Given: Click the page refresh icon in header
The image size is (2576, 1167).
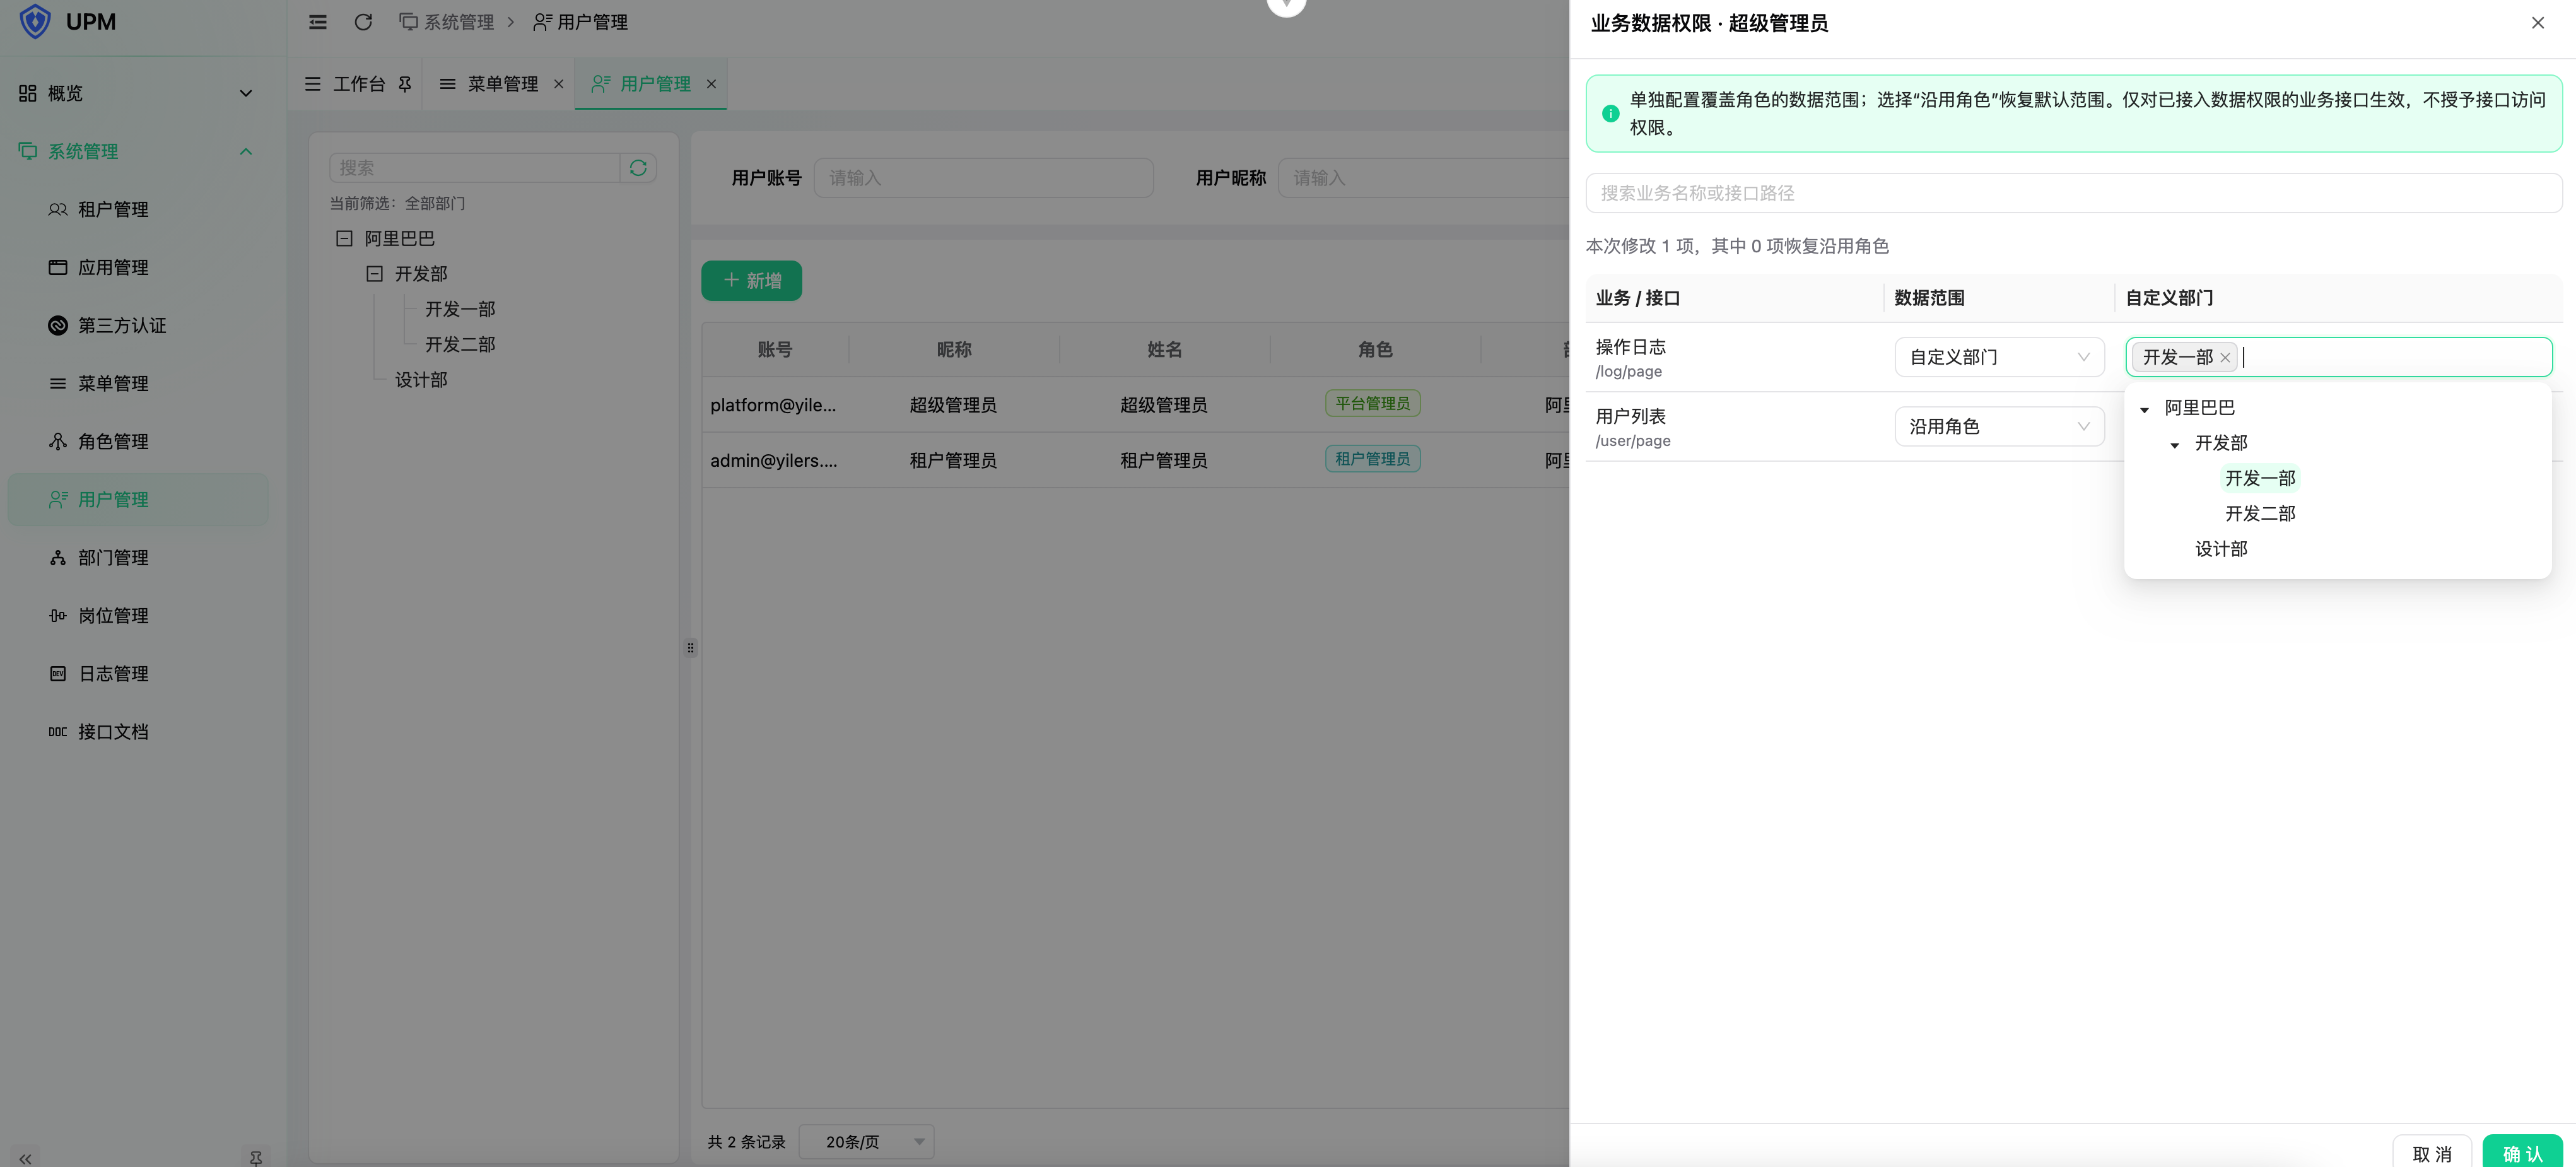Looking at the screenshot, I should (363, 22).
